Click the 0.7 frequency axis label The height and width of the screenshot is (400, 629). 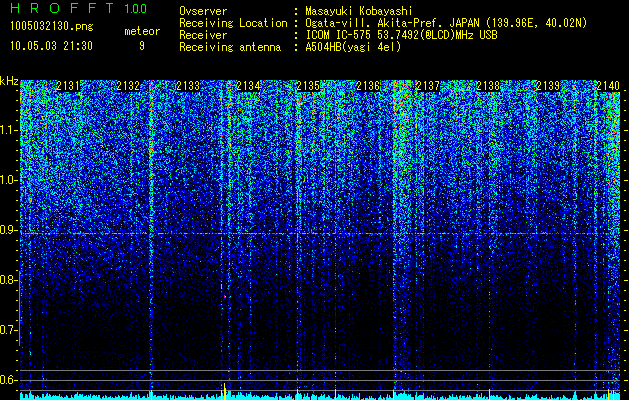pyautogui.click(x=9, y=330)
